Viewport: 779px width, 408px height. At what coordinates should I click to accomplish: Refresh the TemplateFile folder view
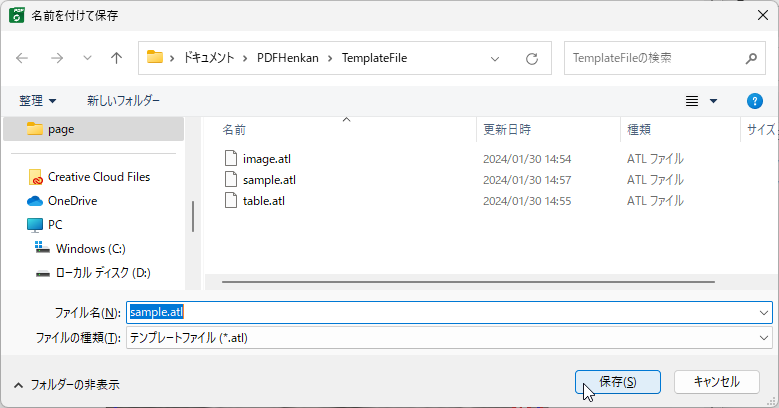[x=532, y=59]
